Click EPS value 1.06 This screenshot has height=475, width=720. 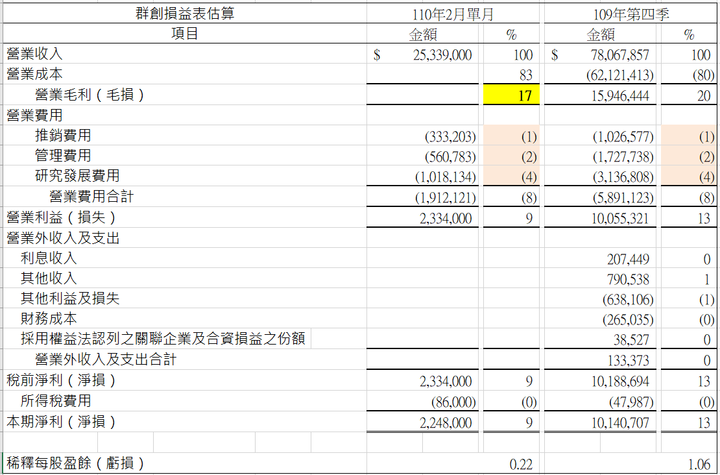[x=699, y=464]
